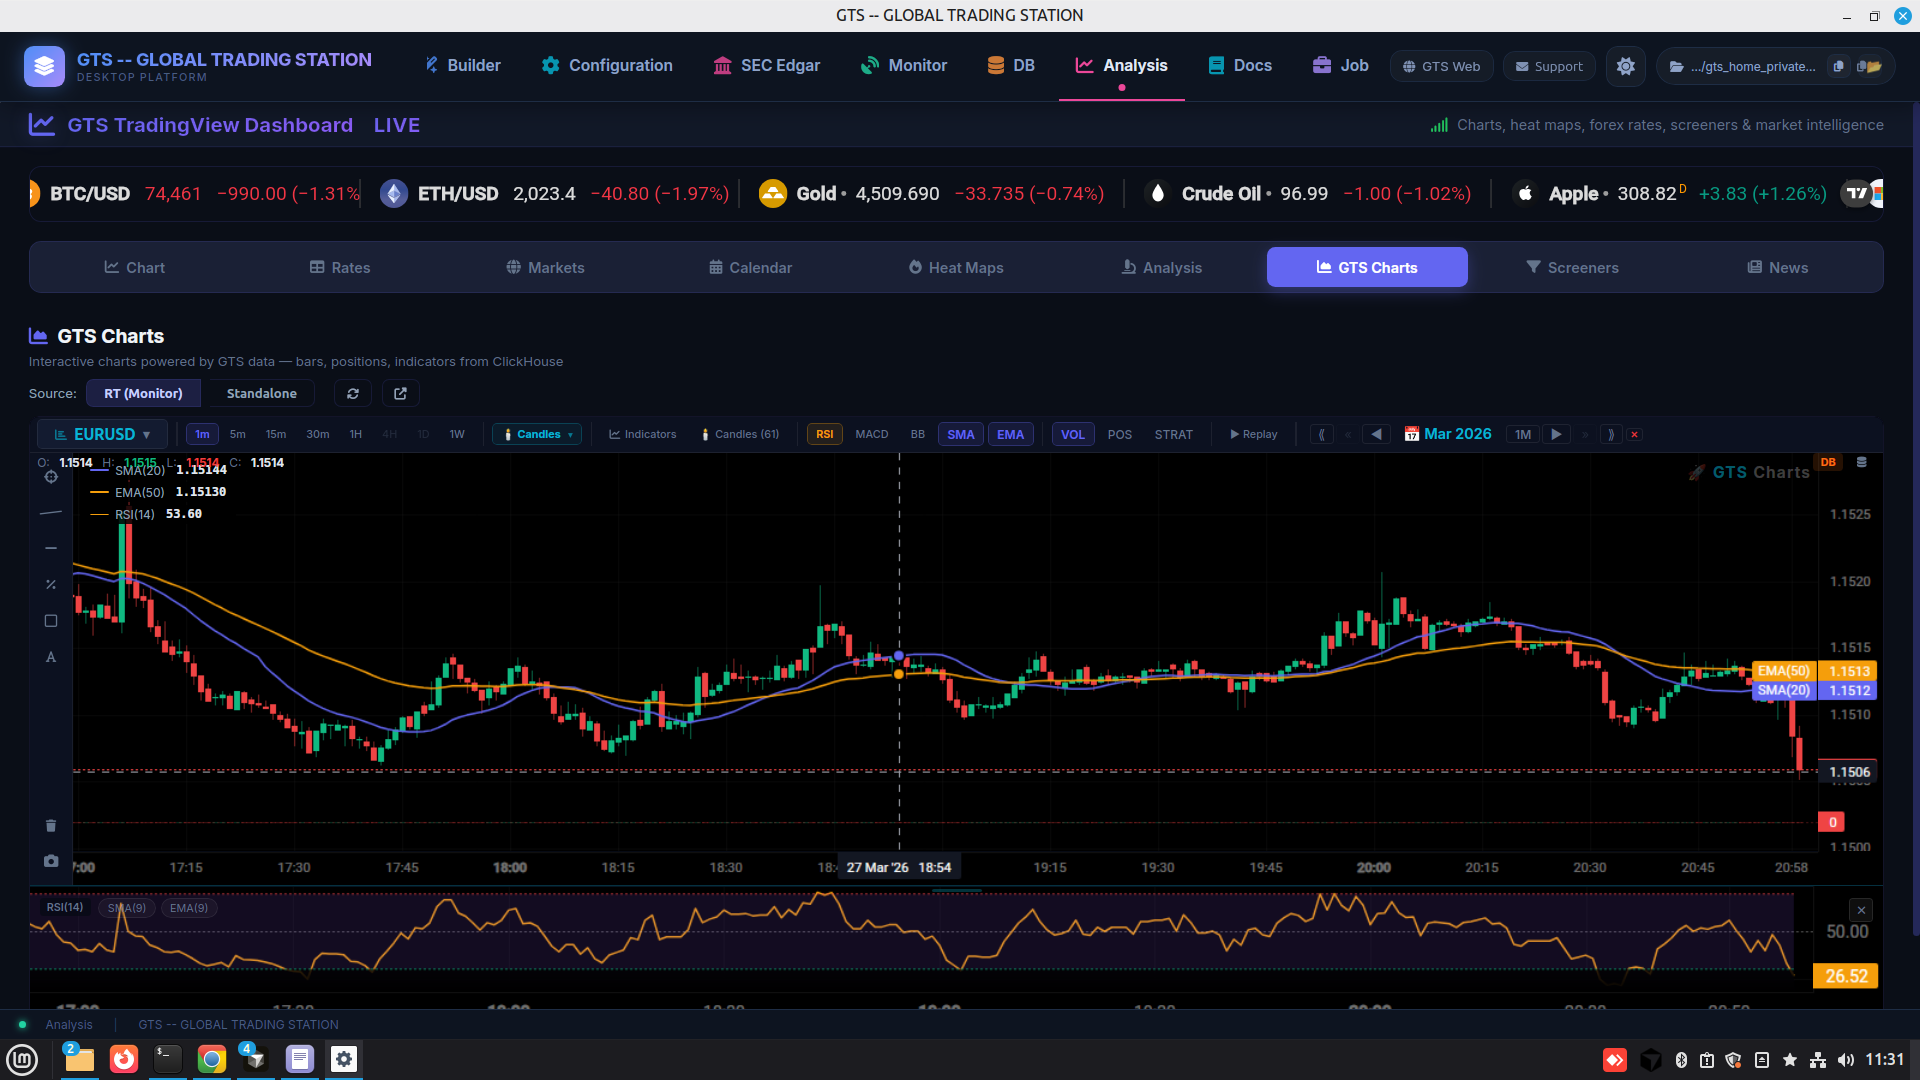Viewport: 1920px width, 1080px height.
Task: Select the 1W timeframe
Action: (457, 434)
